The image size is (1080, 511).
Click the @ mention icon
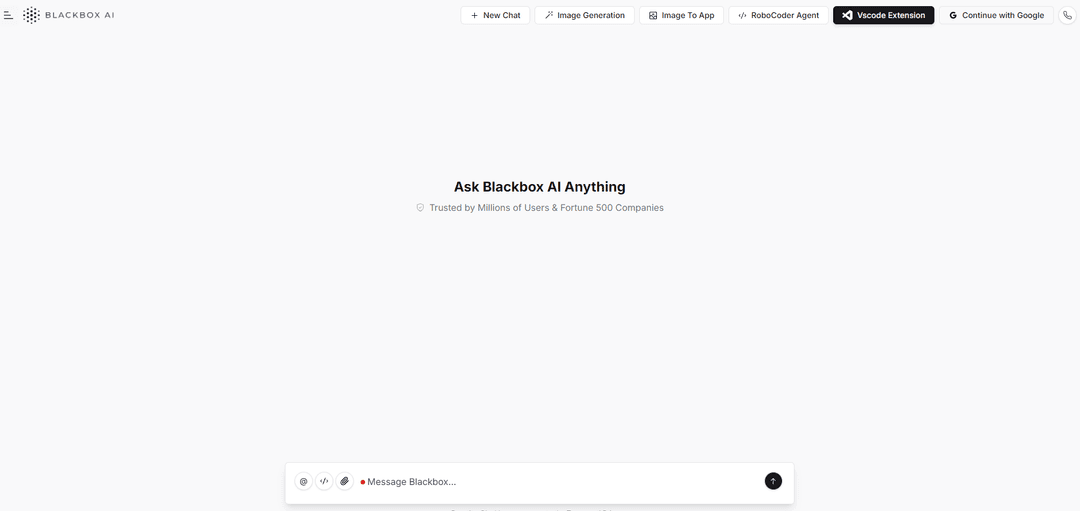(303, 481)
